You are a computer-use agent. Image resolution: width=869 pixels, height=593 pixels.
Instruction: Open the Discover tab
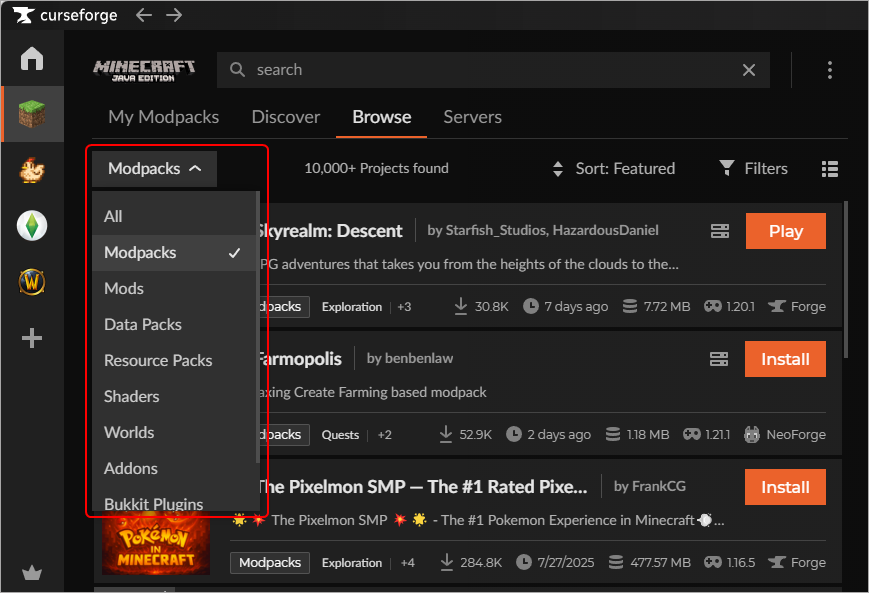(286, 117)
